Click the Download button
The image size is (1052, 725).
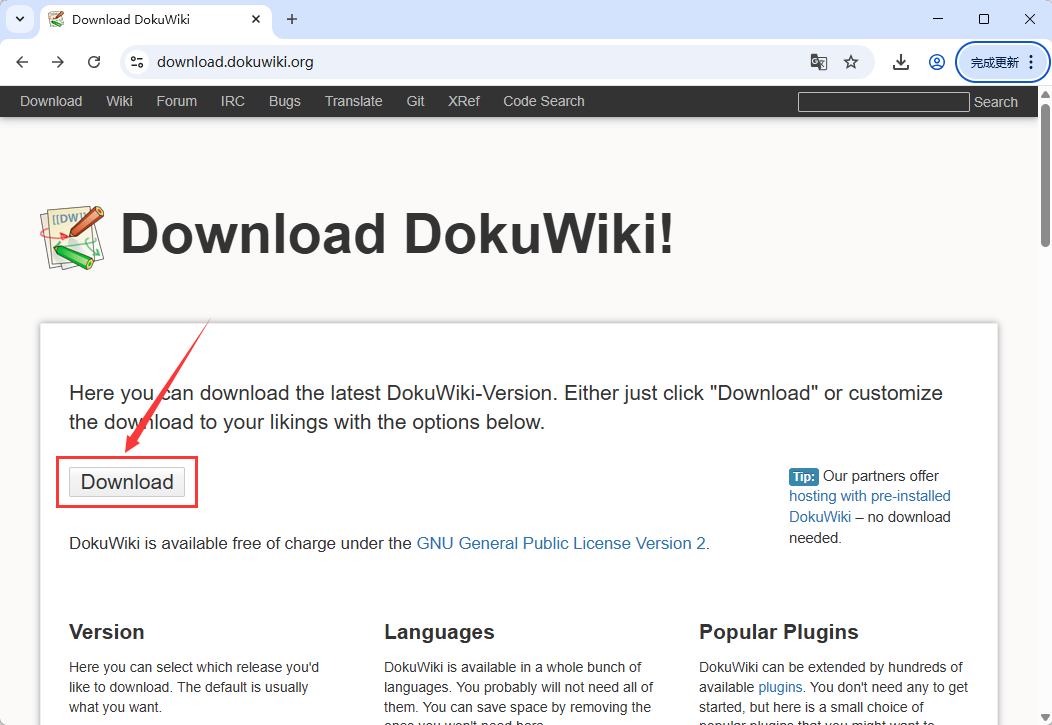126,481
